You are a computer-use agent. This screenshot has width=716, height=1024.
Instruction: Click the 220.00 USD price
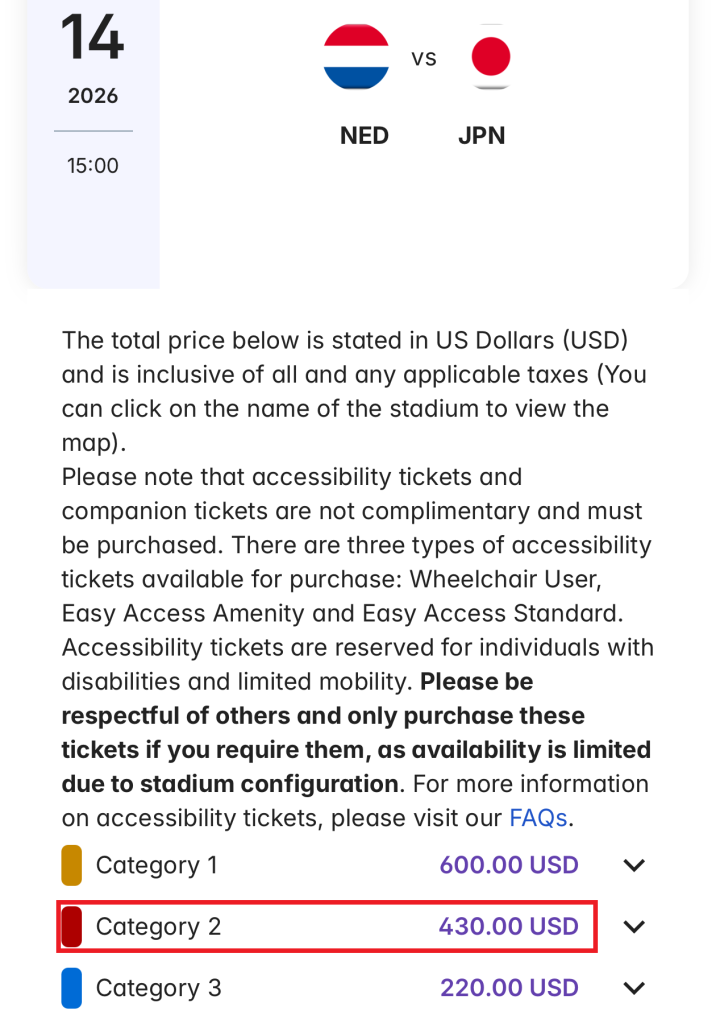coord(509,989)
